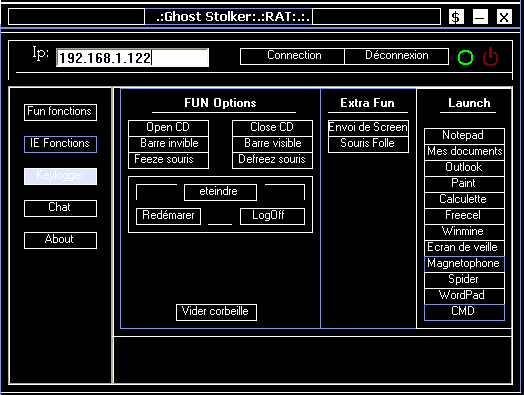Click the red power icon
This screenshot has width=524, height=395.
tap(490, 56)
